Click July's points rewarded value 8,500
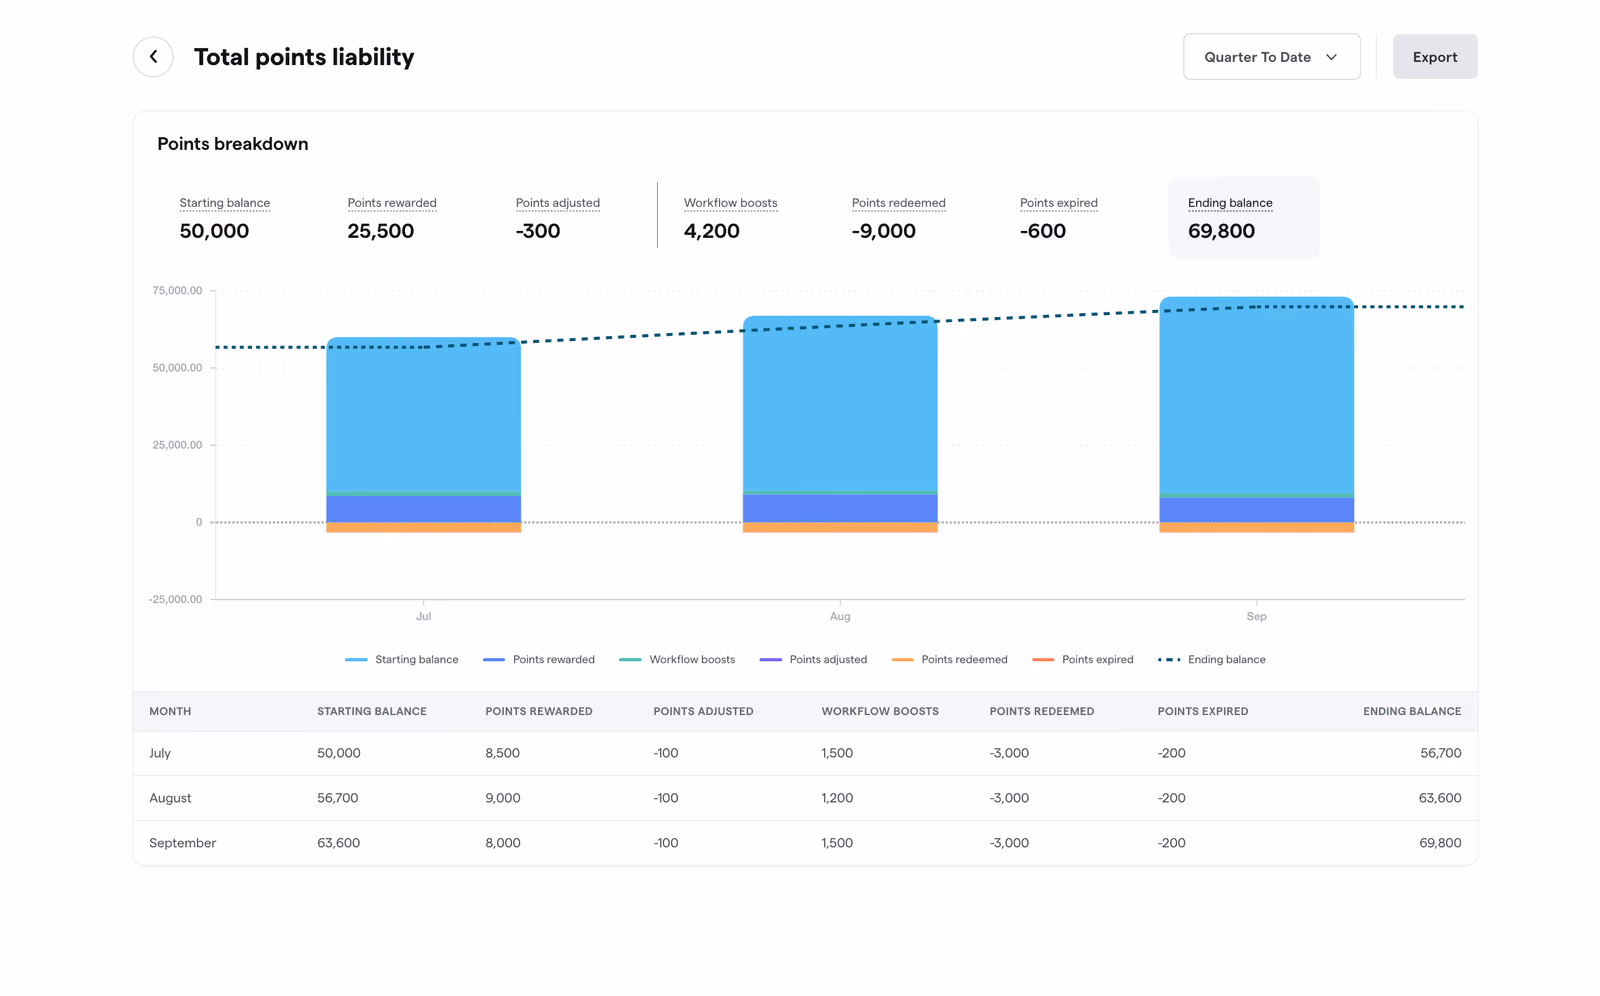Screen dimensions: 1600x996 click(x=503, y=753)
